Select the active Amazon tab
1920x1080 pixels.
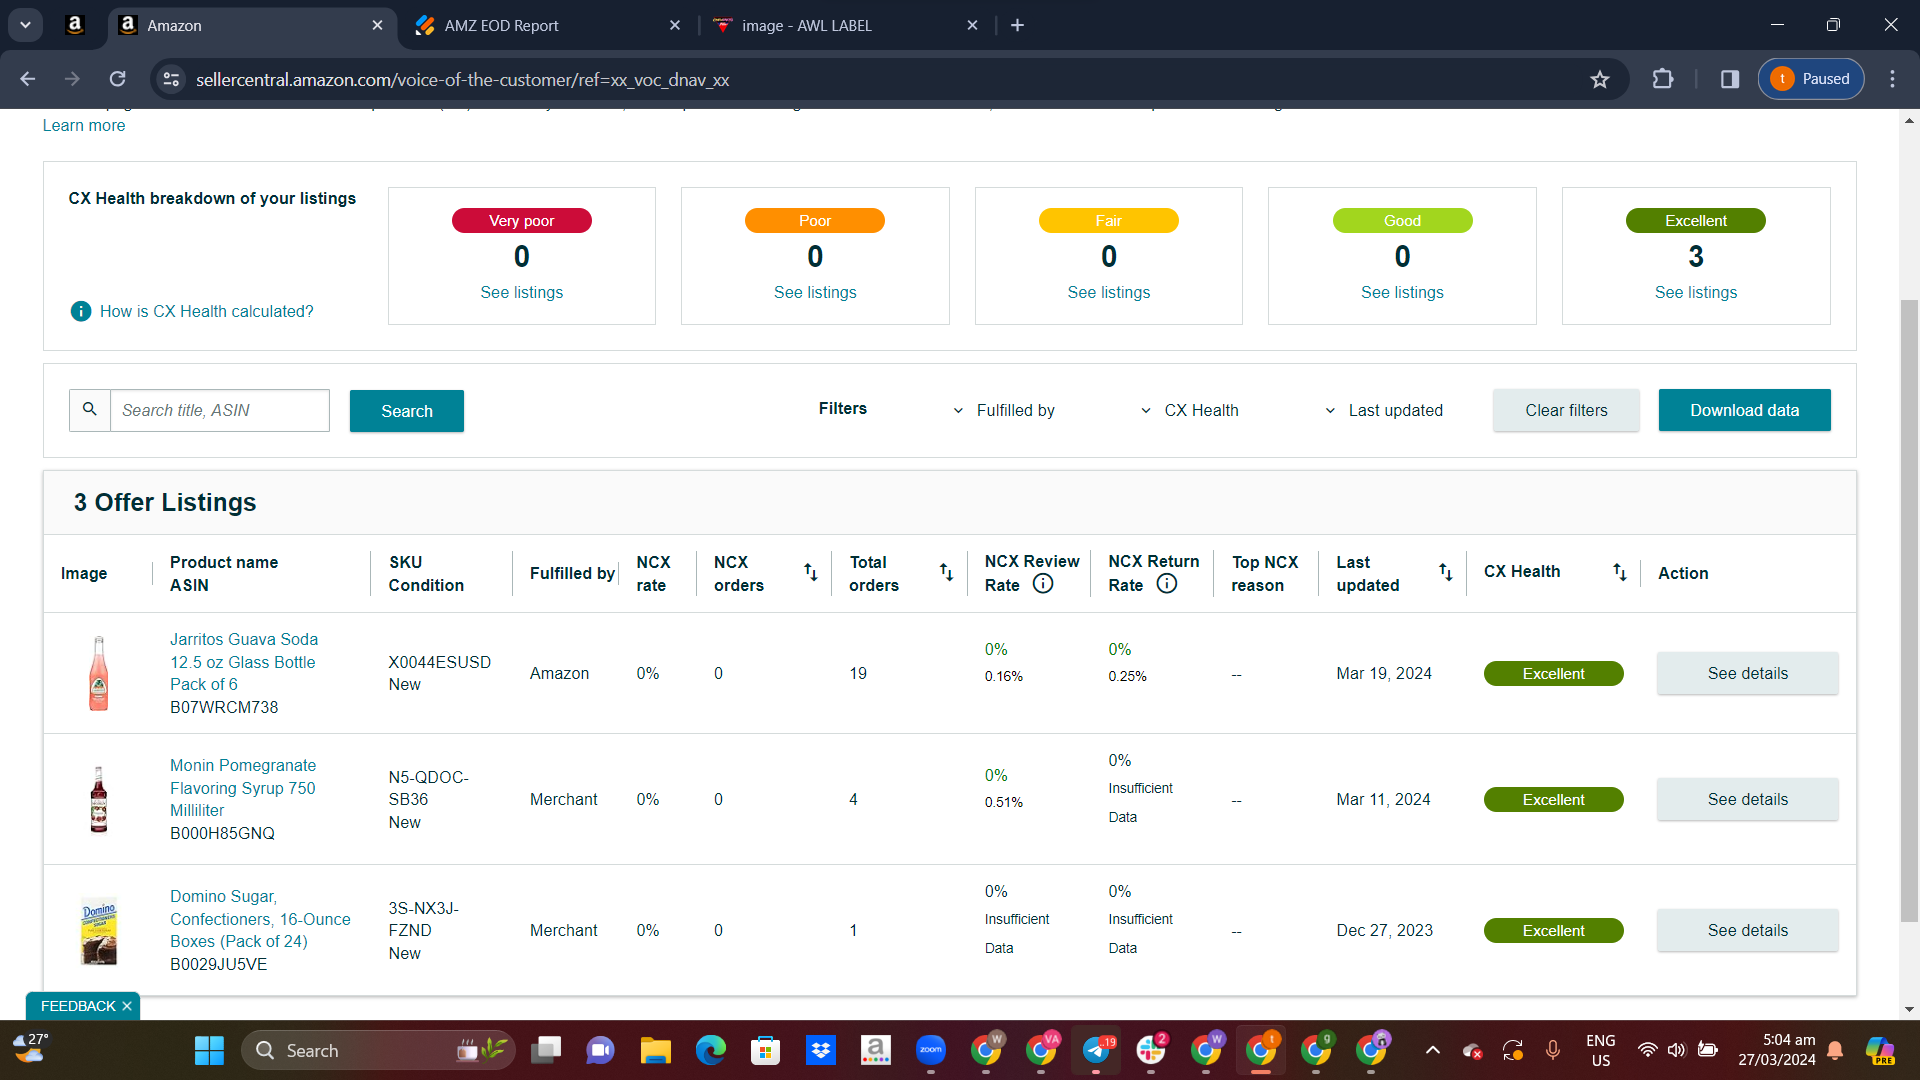[x=250, y=25]
